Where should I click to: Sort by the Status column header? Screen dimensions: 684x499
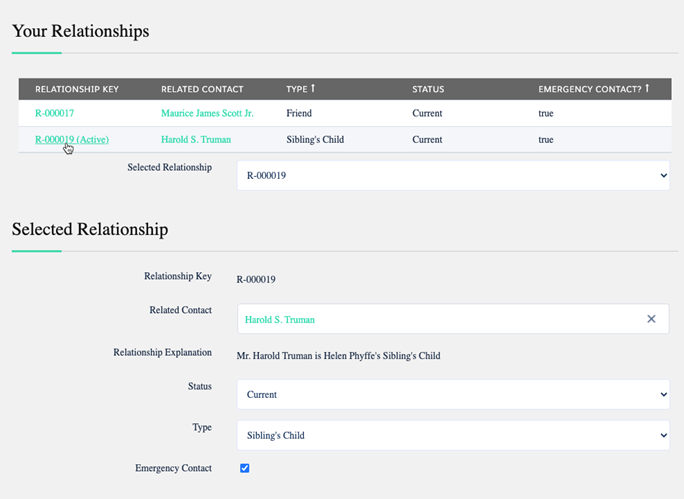point(428,90)
